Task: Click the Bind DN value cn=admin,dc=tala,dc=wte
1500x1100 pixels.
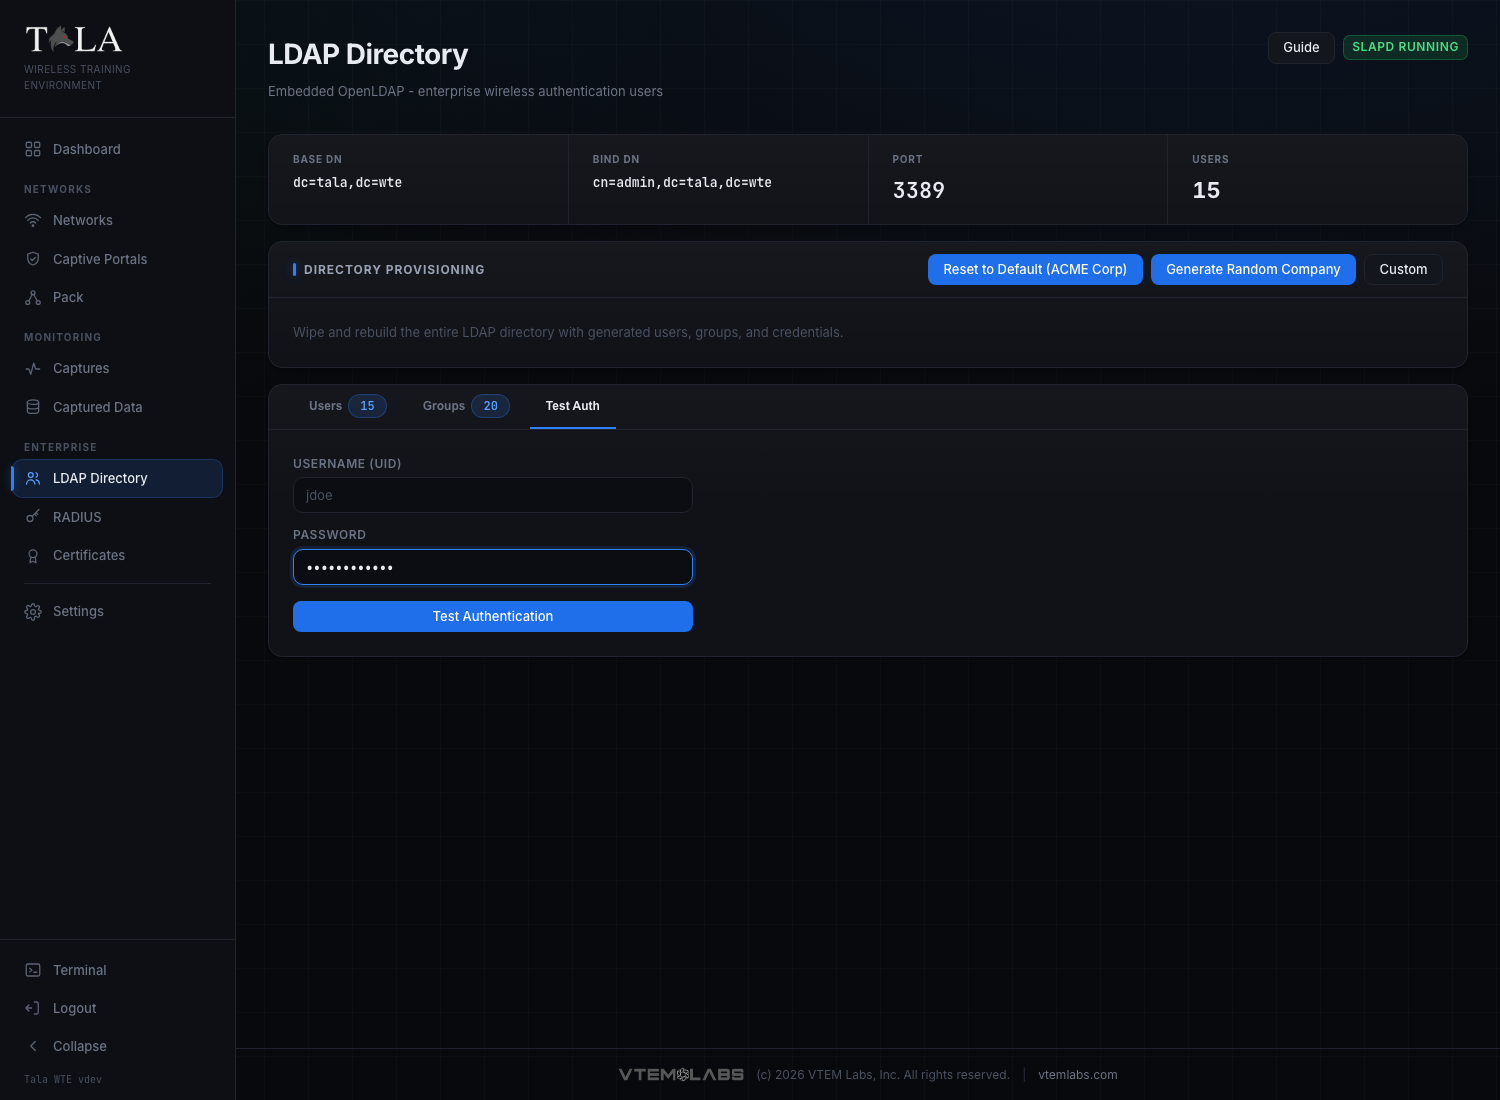Action: tap(682, 183)
